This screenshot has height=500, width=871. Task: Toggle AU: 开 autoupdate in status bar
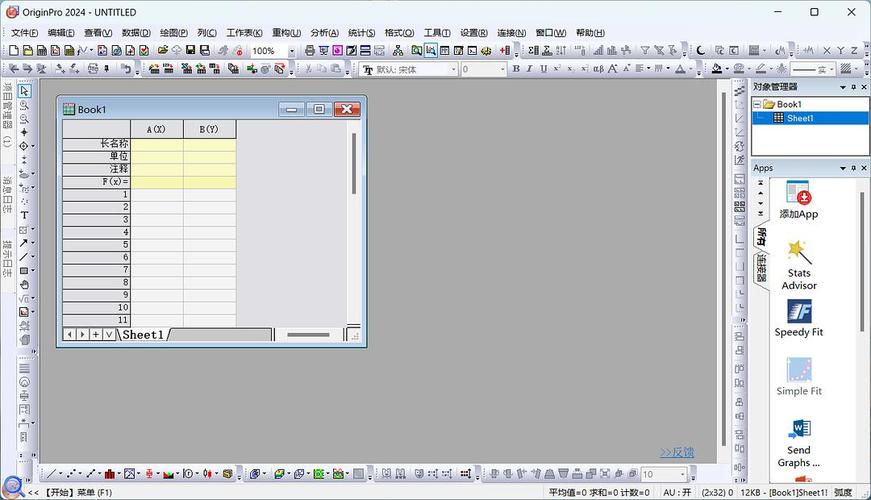[677, 492]
